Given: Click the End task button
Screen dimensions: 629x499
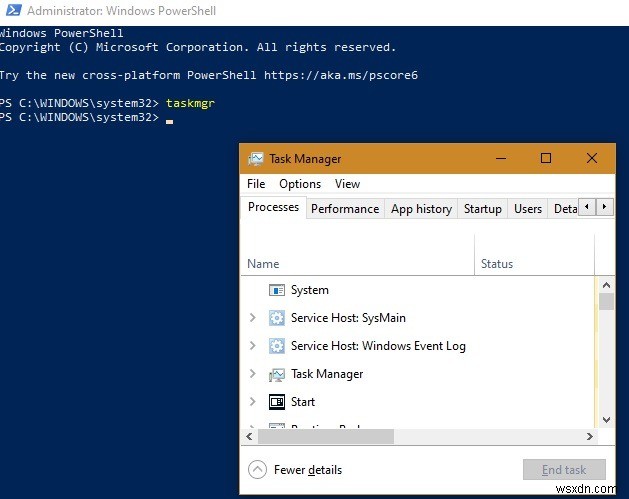Looking at the screenshot, I should (564, 469).
